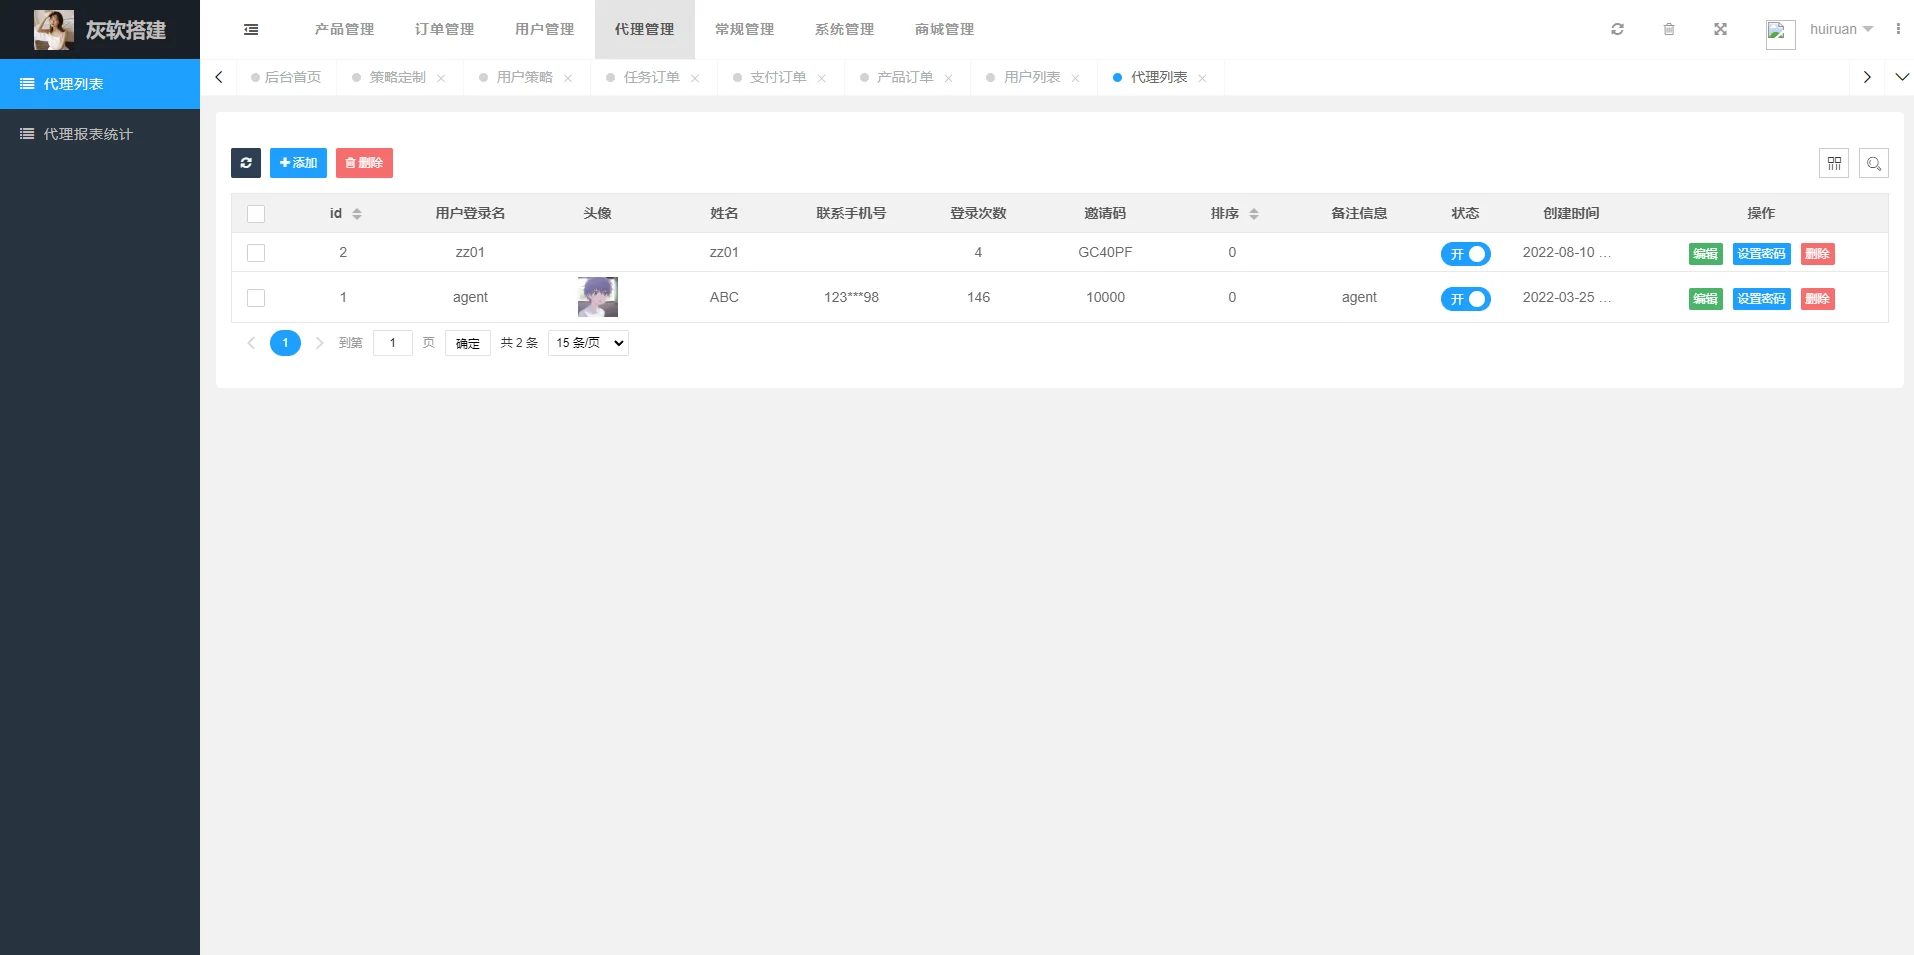Image resolution: width=1914 pixels, height=955 pixels.
Task: Collapse the sidebar using the menu fold icon
Action: pos(251,30)
